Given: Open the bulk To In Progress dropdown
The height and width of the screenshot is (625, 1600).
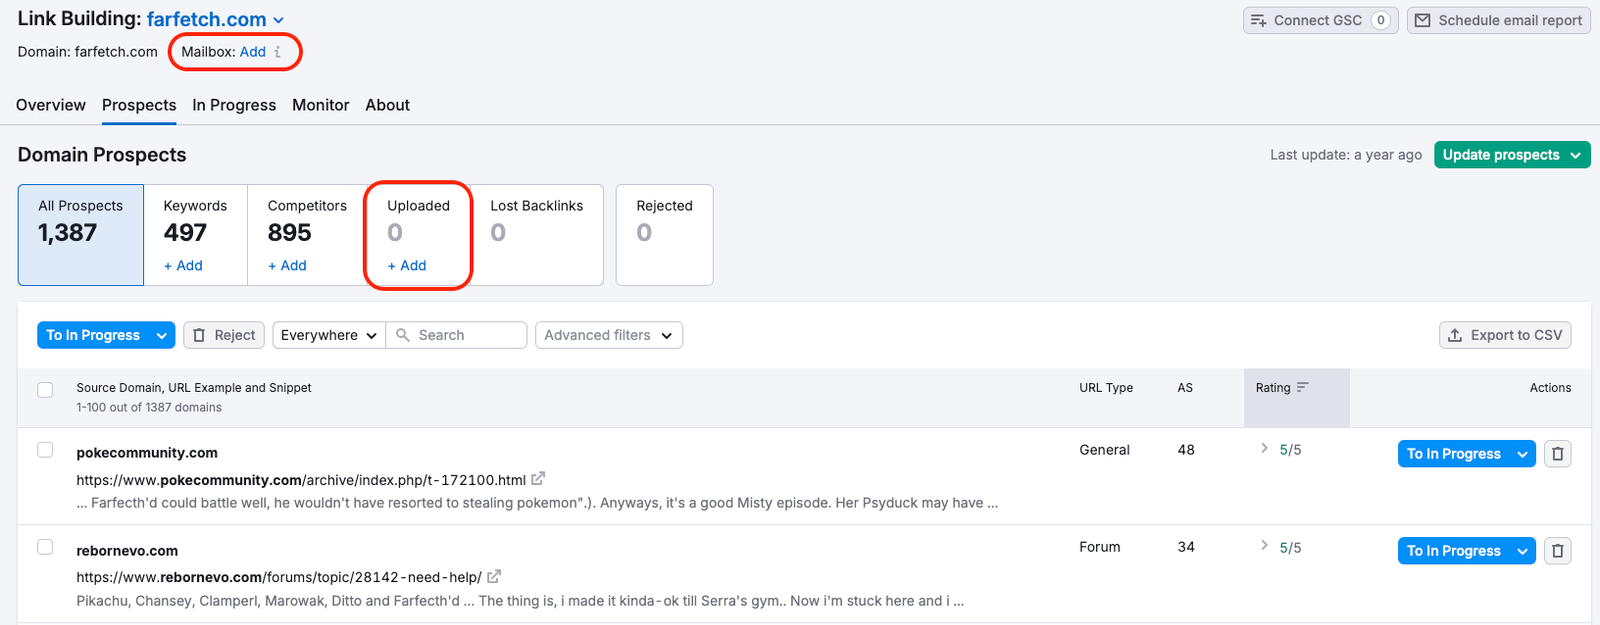Looking at the screenshot, I should (161, 335).
